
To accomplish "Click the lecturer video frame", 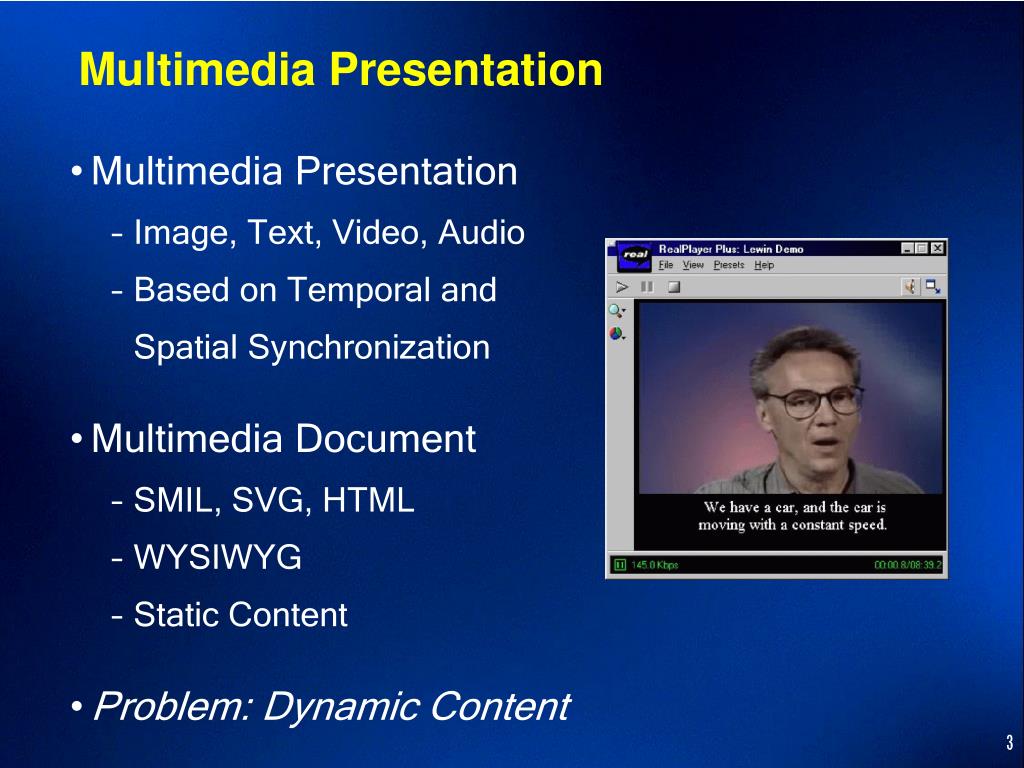I will coord(792,397).
